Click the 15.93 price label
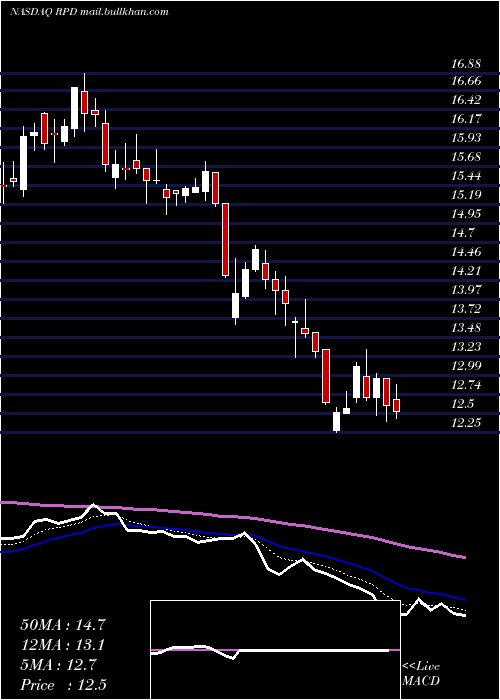This screenshot has height=700, width=500. tap(466, 138)
